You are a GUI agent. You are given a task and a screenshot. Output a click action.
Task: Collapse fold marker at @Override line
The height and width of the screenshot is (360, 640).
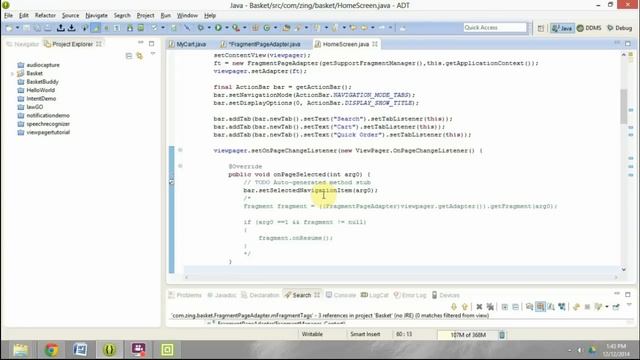tap(180, 166)
